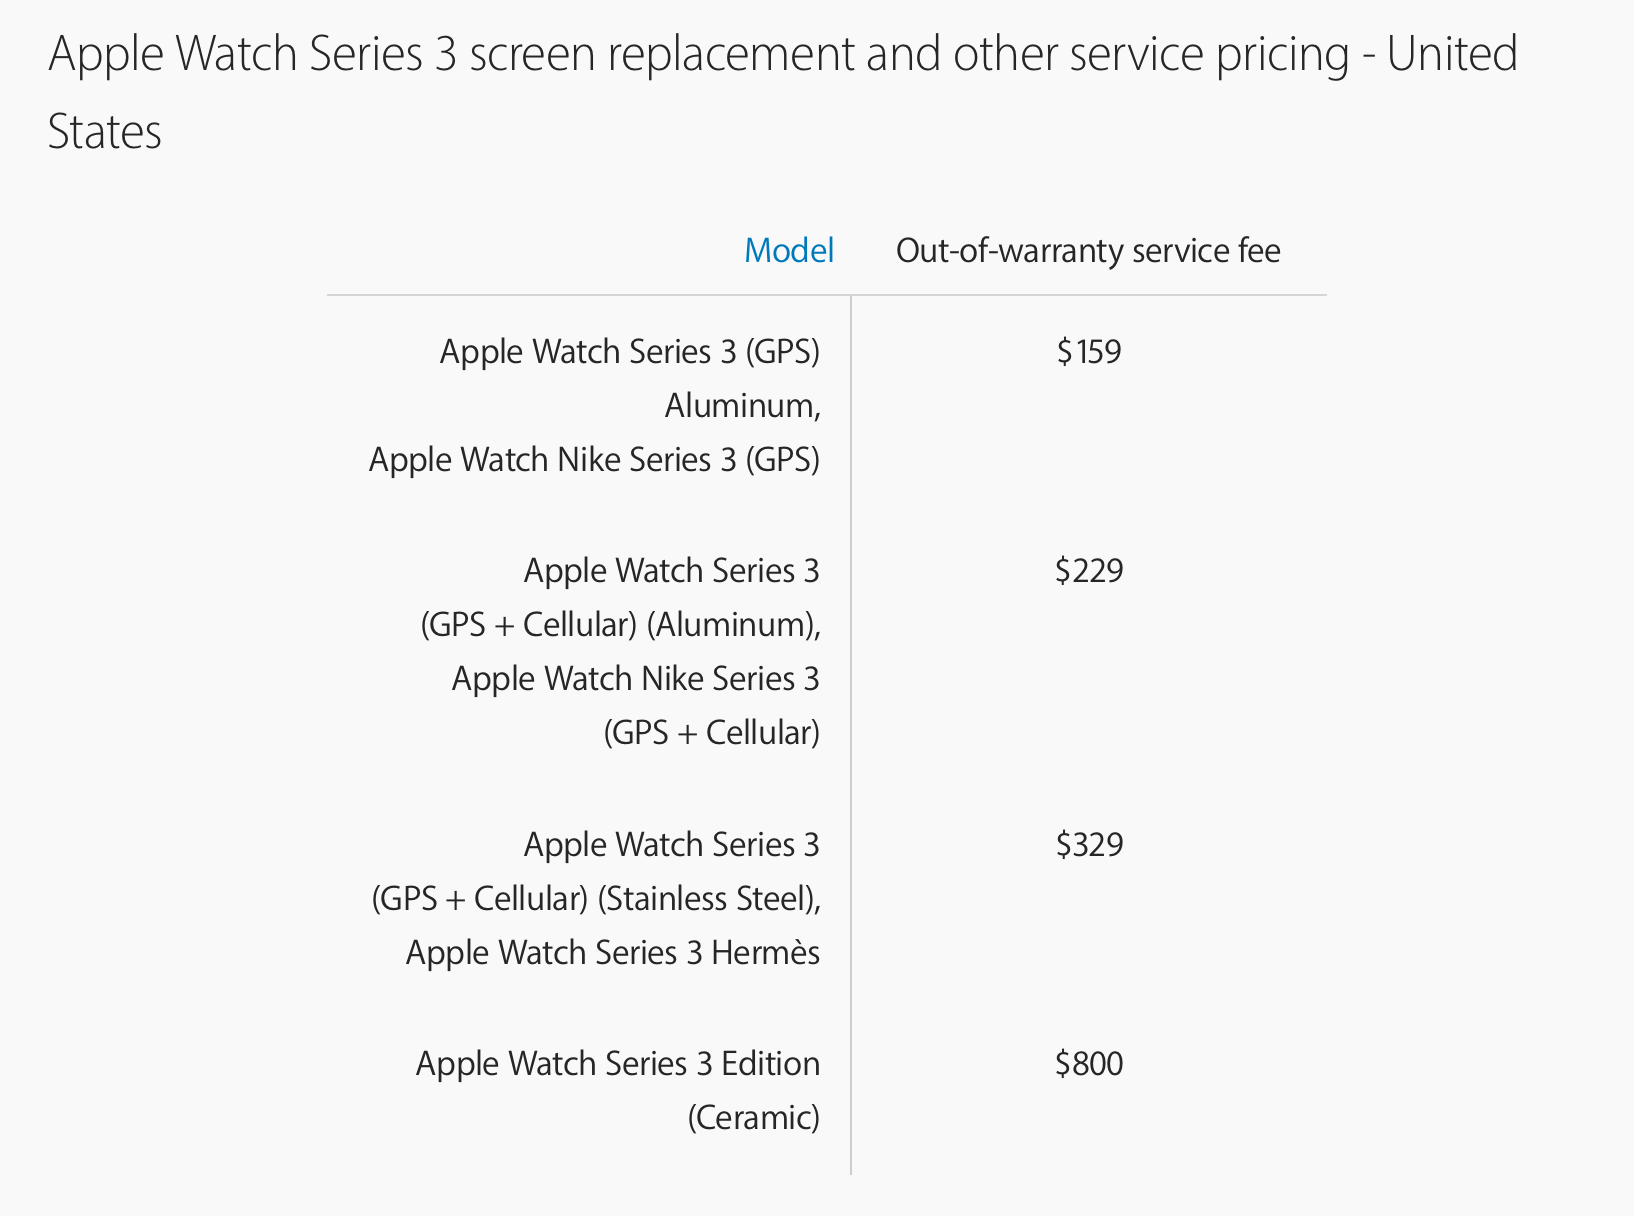Viewport: 1634px width, 1216px height.
Task: Click Apple Watch Series 3 text in $329 row
Action: (x=671, y=845)
